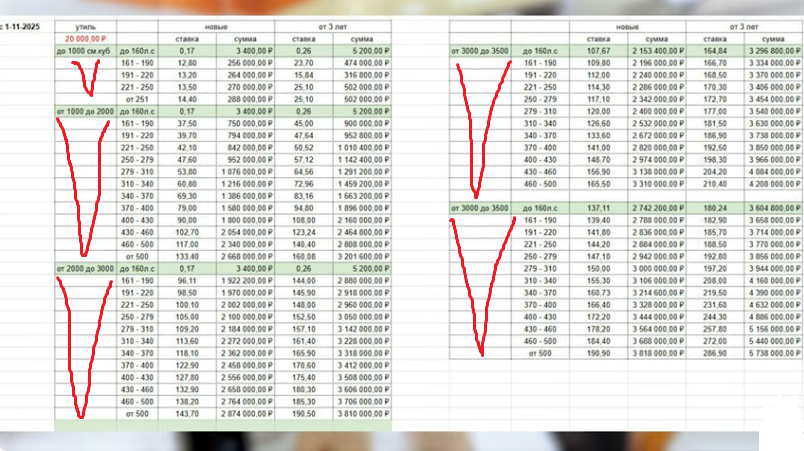804x451 pixels.
Task: Select the 2 742 200,00 ₽ sum cell
Action: [x=657, y=208]
